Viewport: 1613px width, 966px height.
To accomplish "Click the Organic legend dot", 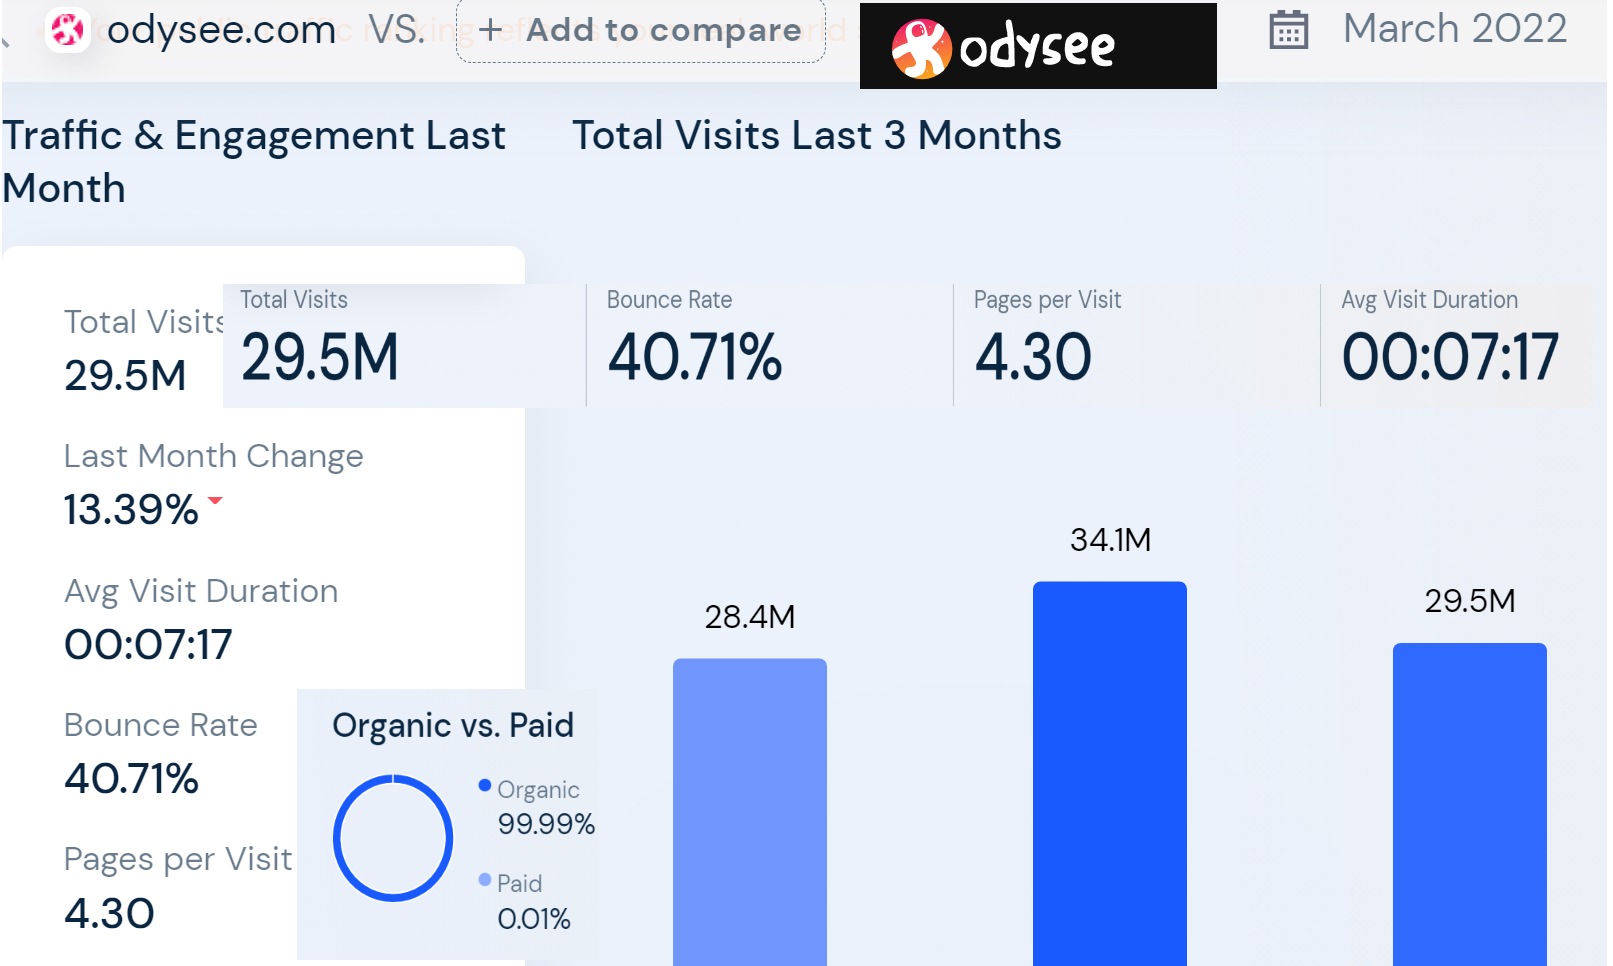I will [x=485, y=786].
